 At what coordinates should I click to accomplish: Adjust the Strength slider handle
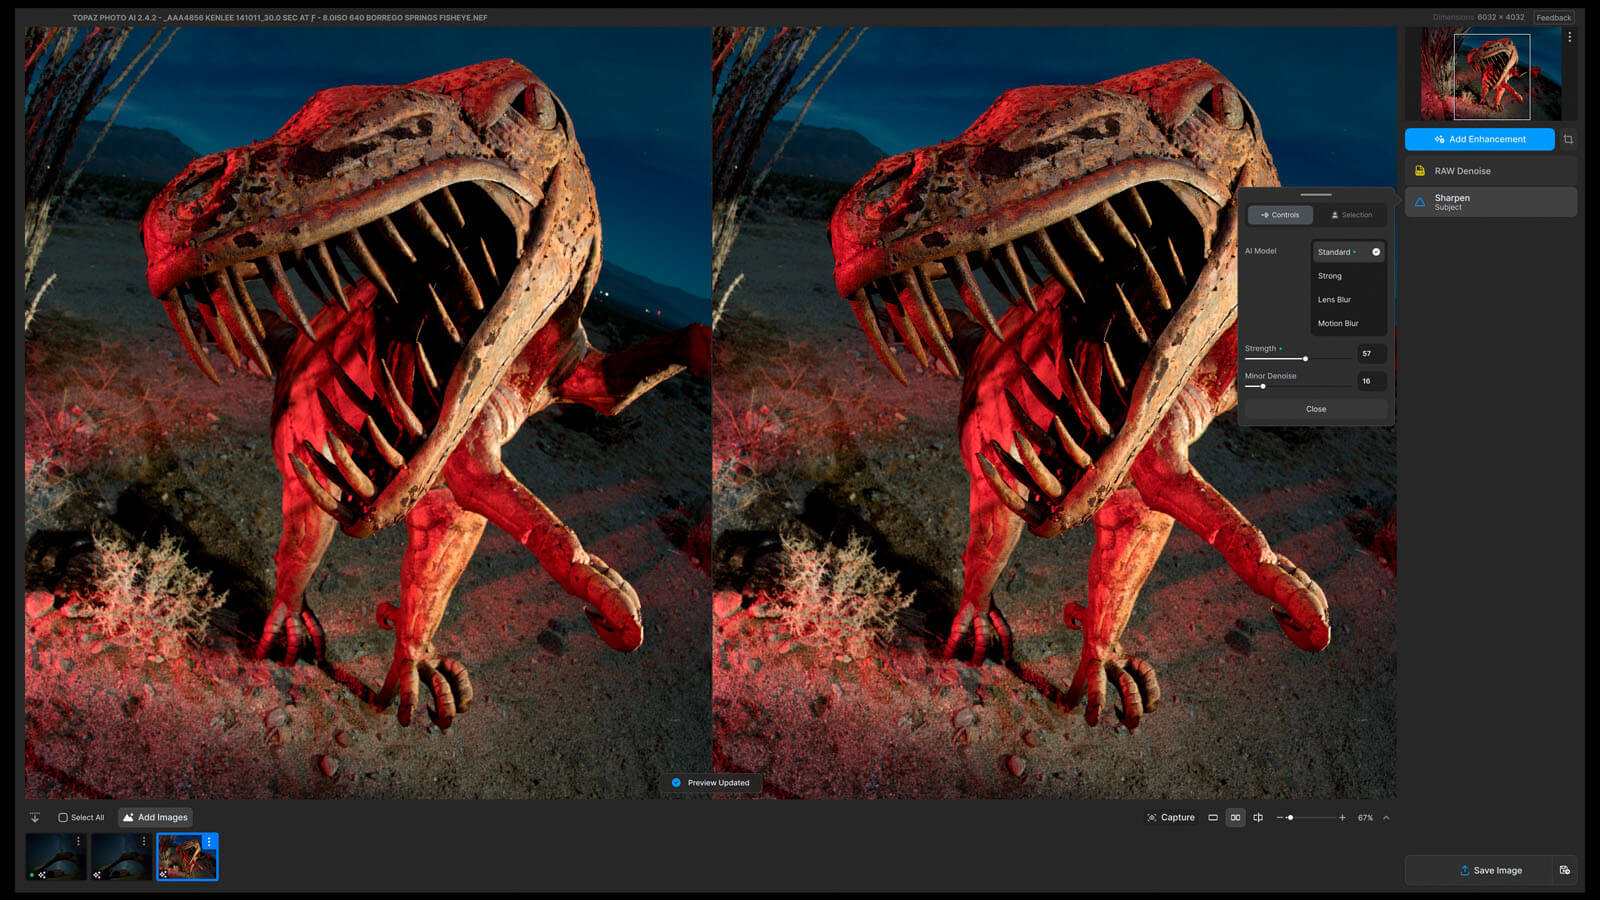click(1305, 359)
